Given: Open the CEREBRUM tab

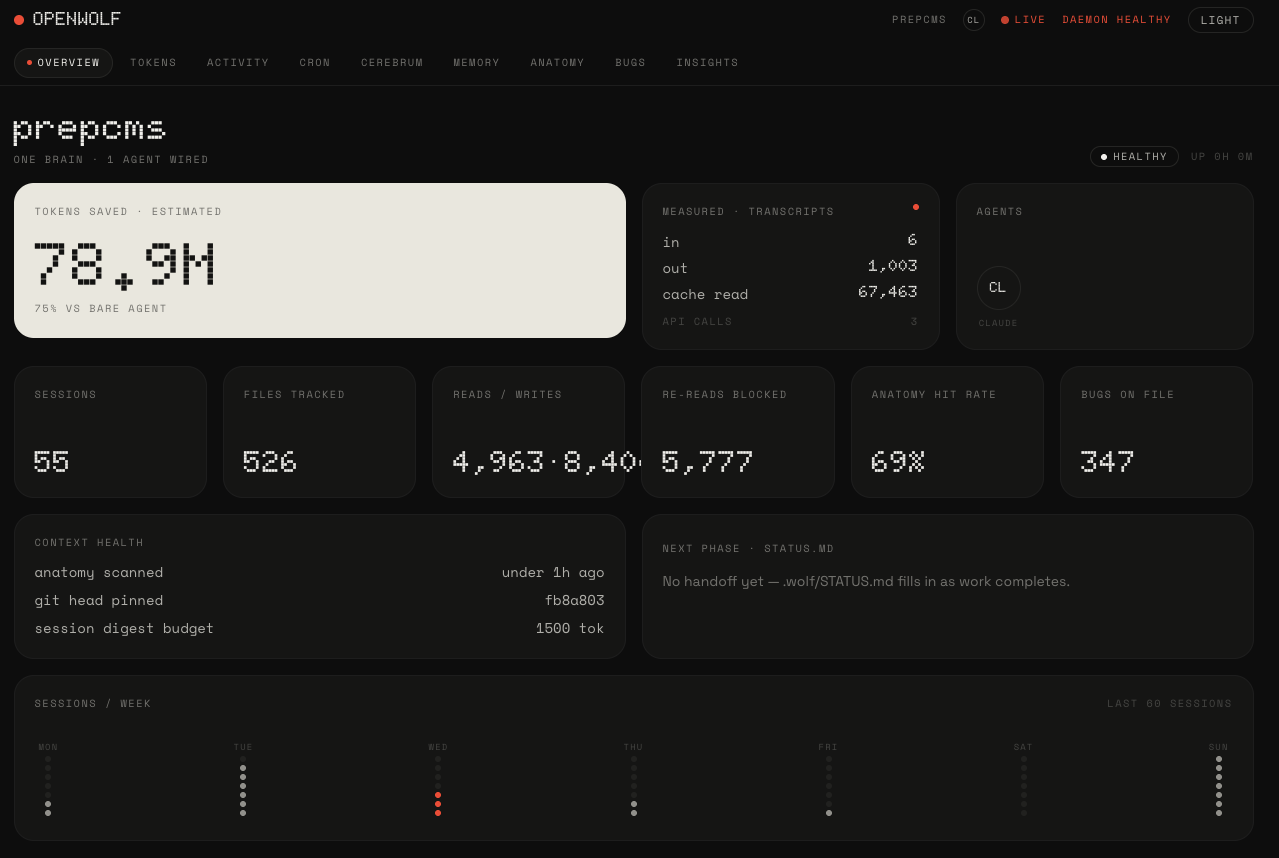Looking at the screenshot, I should pyautogui.click(x=392, y=63).
